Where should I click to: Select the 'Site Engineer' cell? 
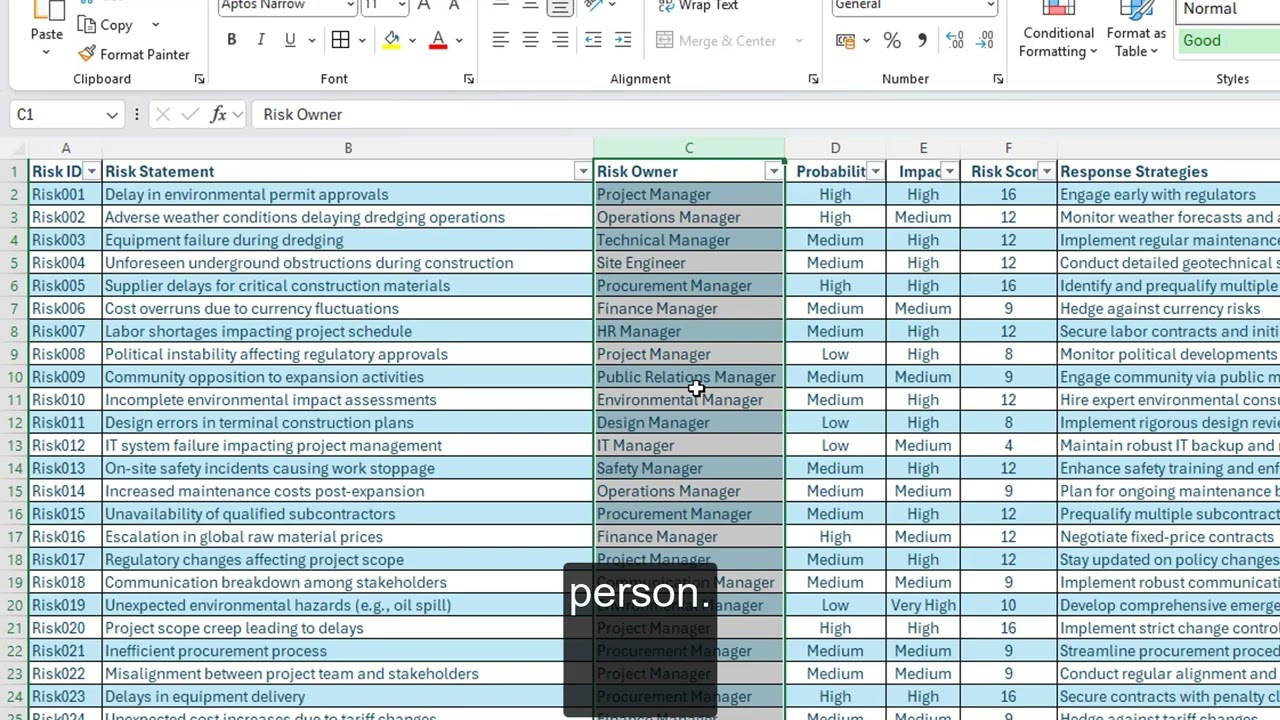coord(689,263)
